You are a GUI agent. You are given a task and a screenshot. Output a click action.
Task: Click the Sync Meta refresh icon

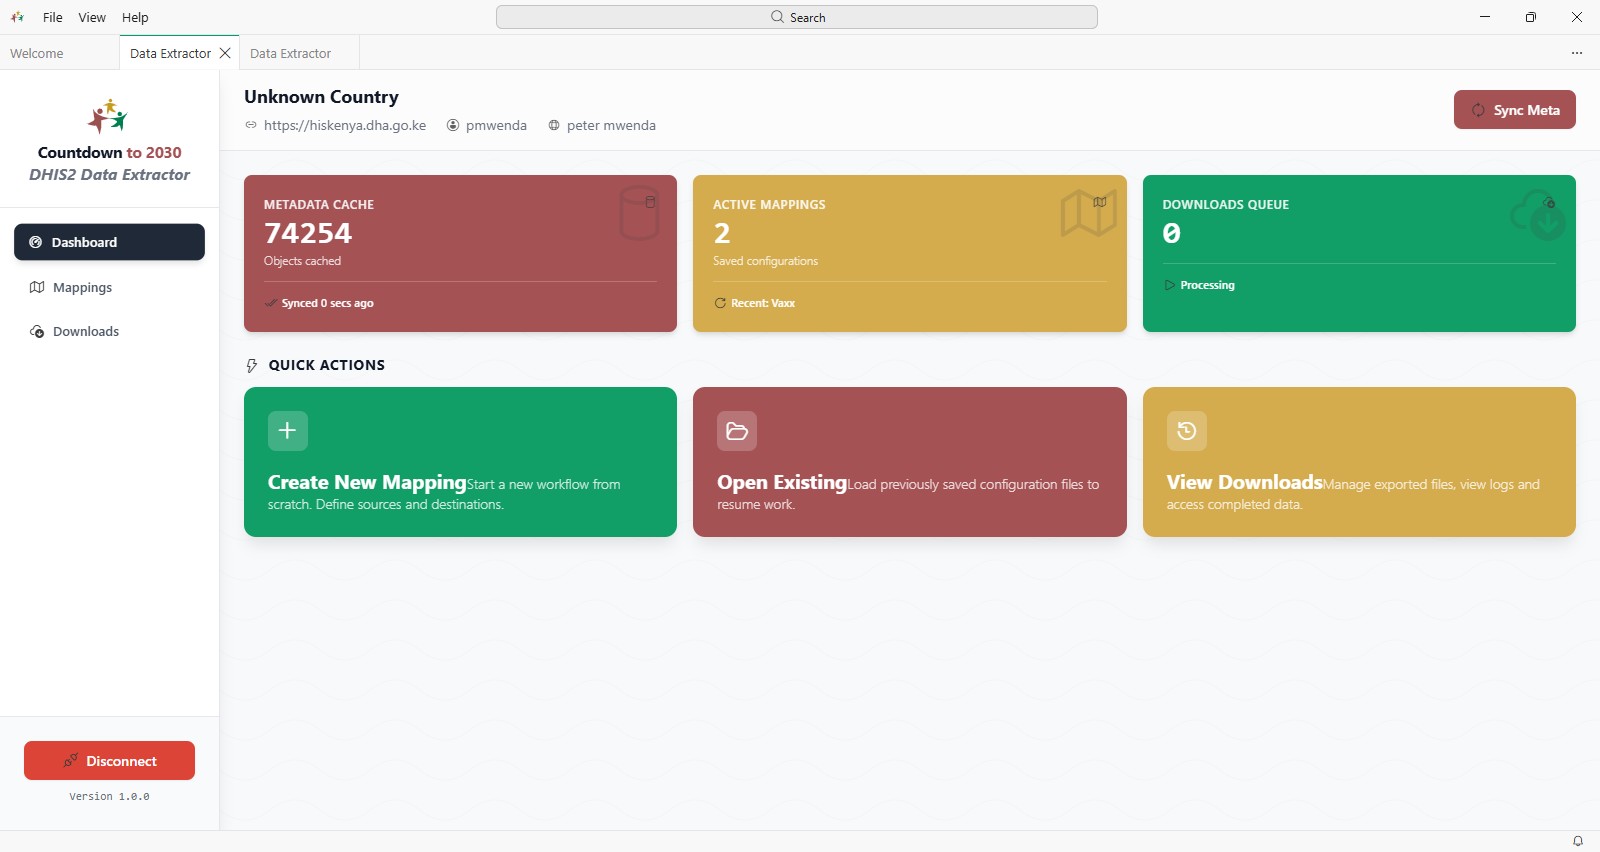point(1478,110)
